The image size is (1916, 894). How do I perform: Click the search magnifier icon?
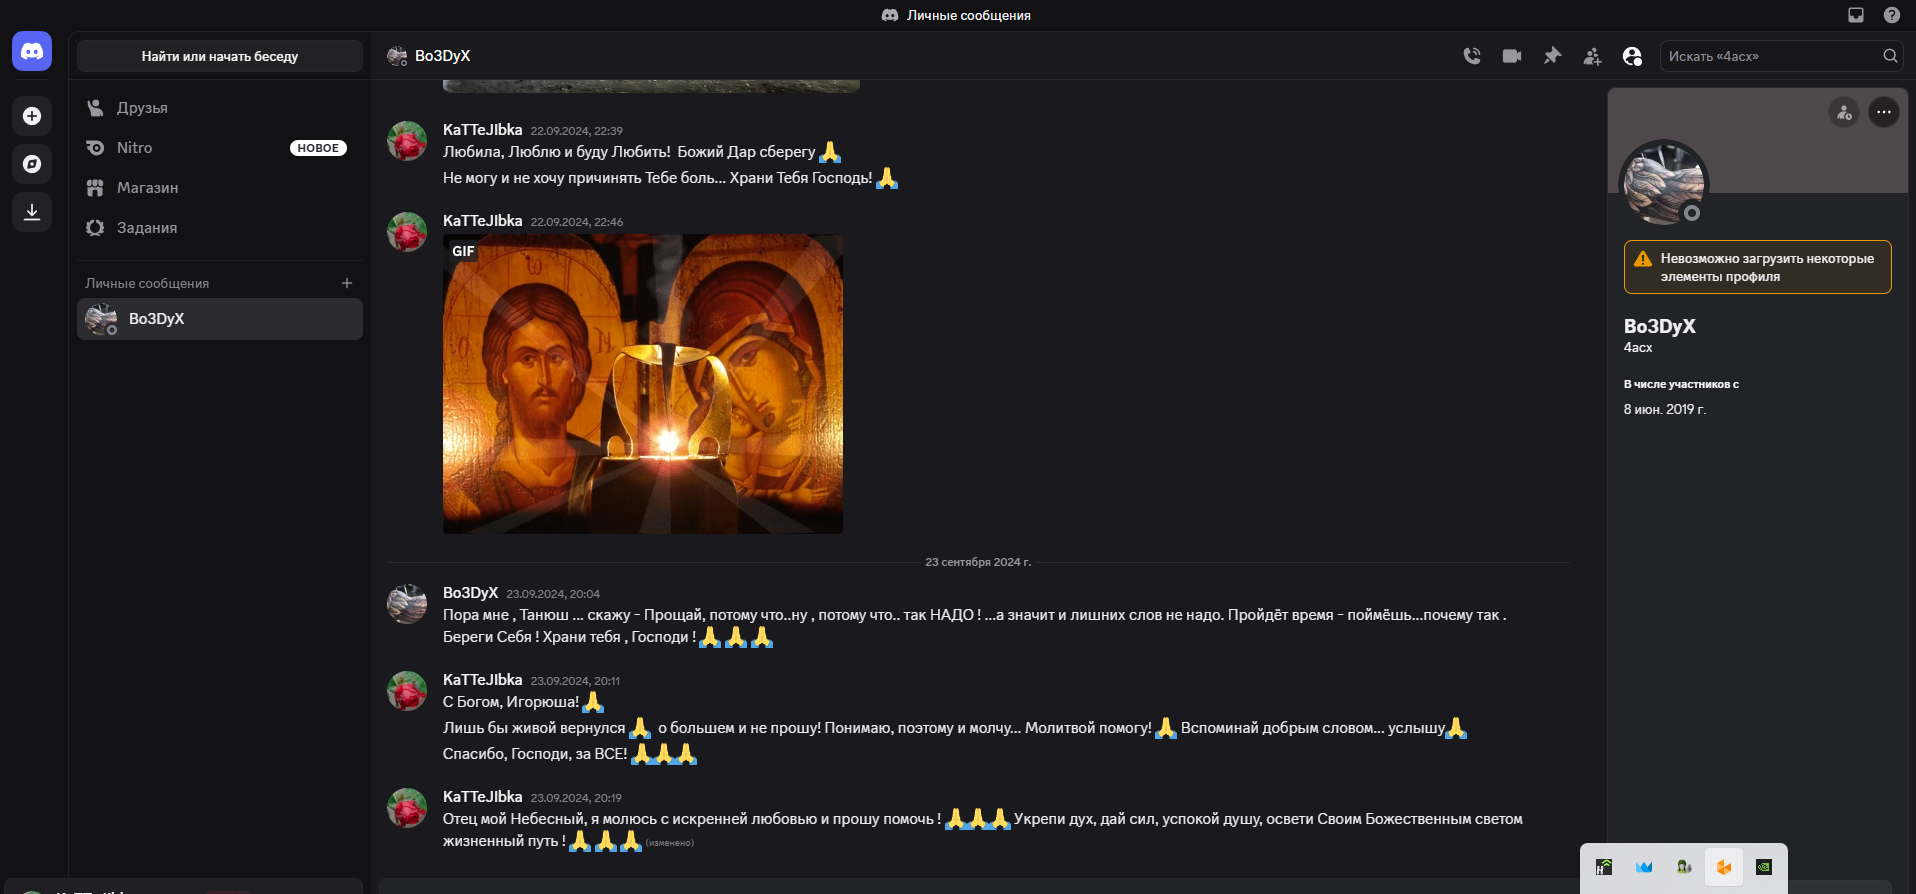point(1890,56)
